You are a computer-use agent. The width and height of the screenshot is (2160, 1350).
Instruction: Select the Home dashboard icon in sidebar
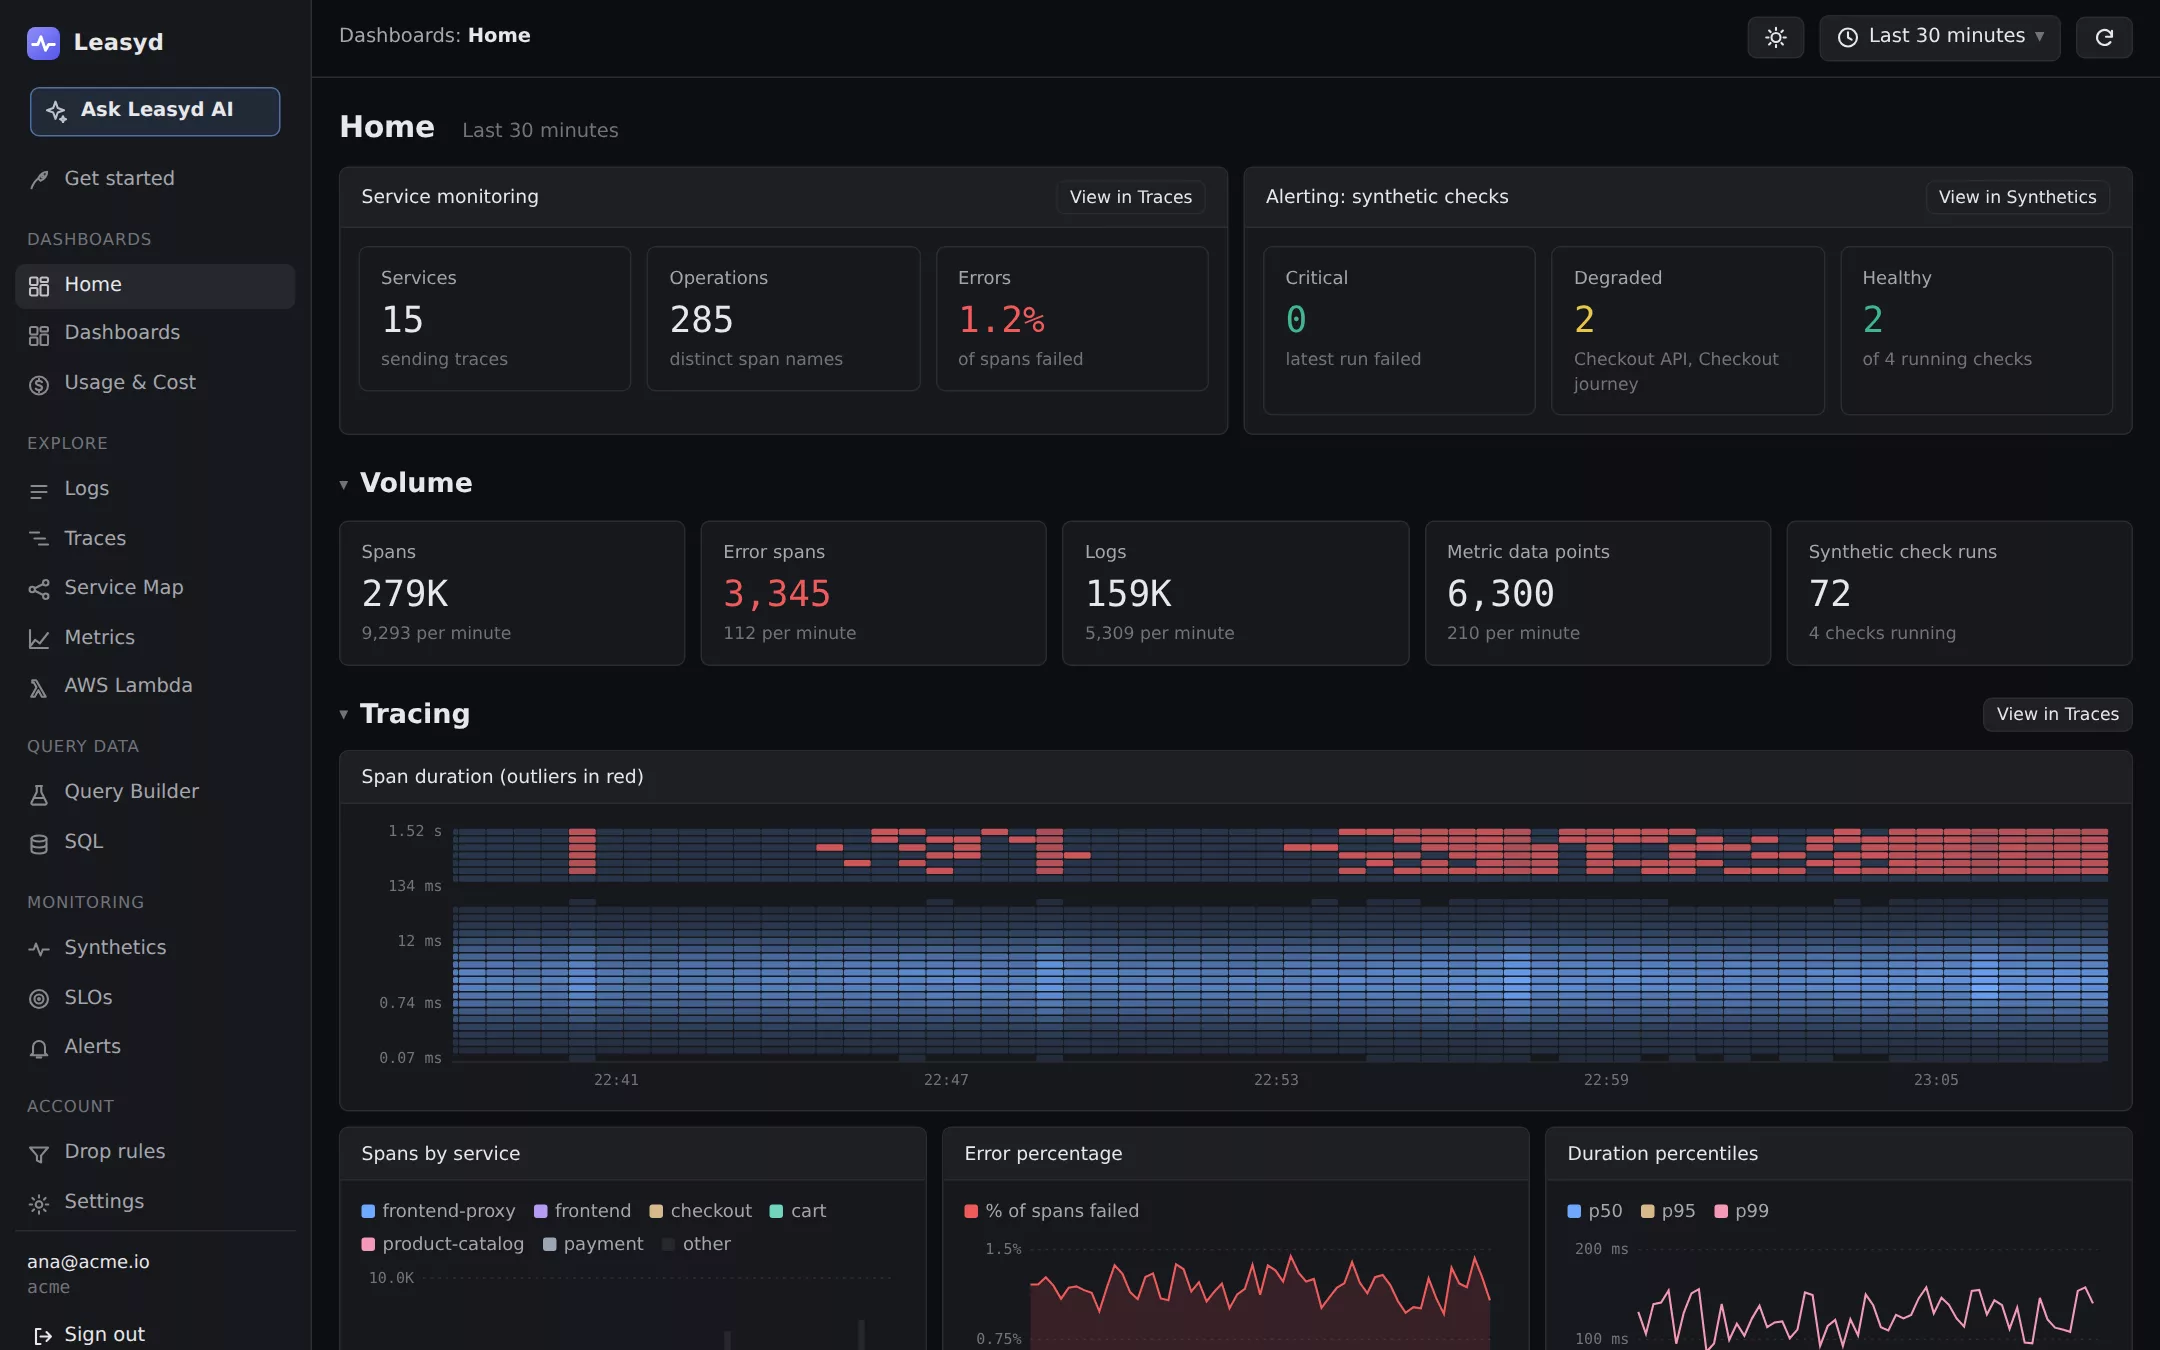(x=39, y=286)
